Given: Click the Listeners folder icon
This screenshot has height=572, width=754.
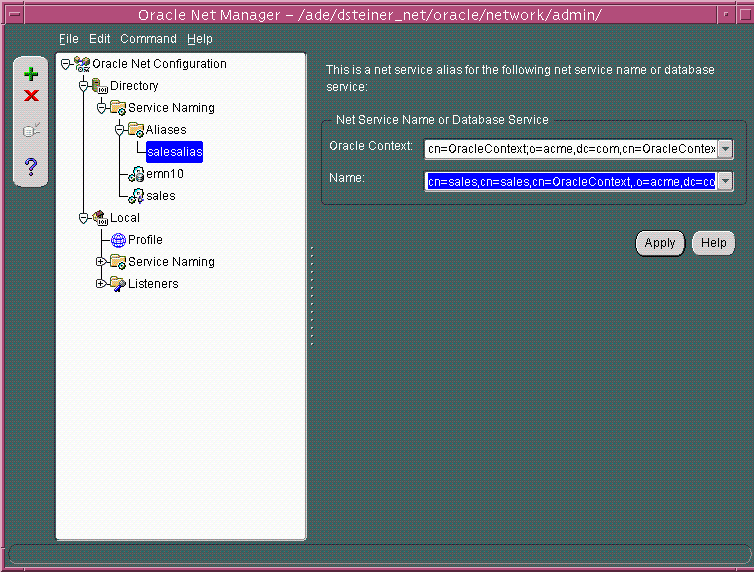Looking at the screenshot, I should (118, 284).
